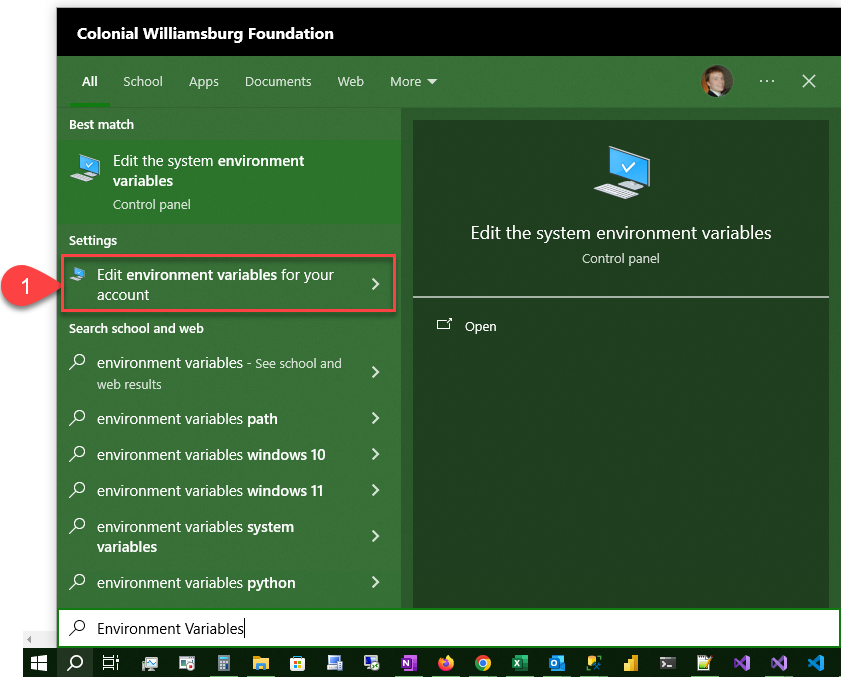Screen dimensions: 841x677
Task: Click the Open icon in preview pane
Action: click(x=444, y=324)
